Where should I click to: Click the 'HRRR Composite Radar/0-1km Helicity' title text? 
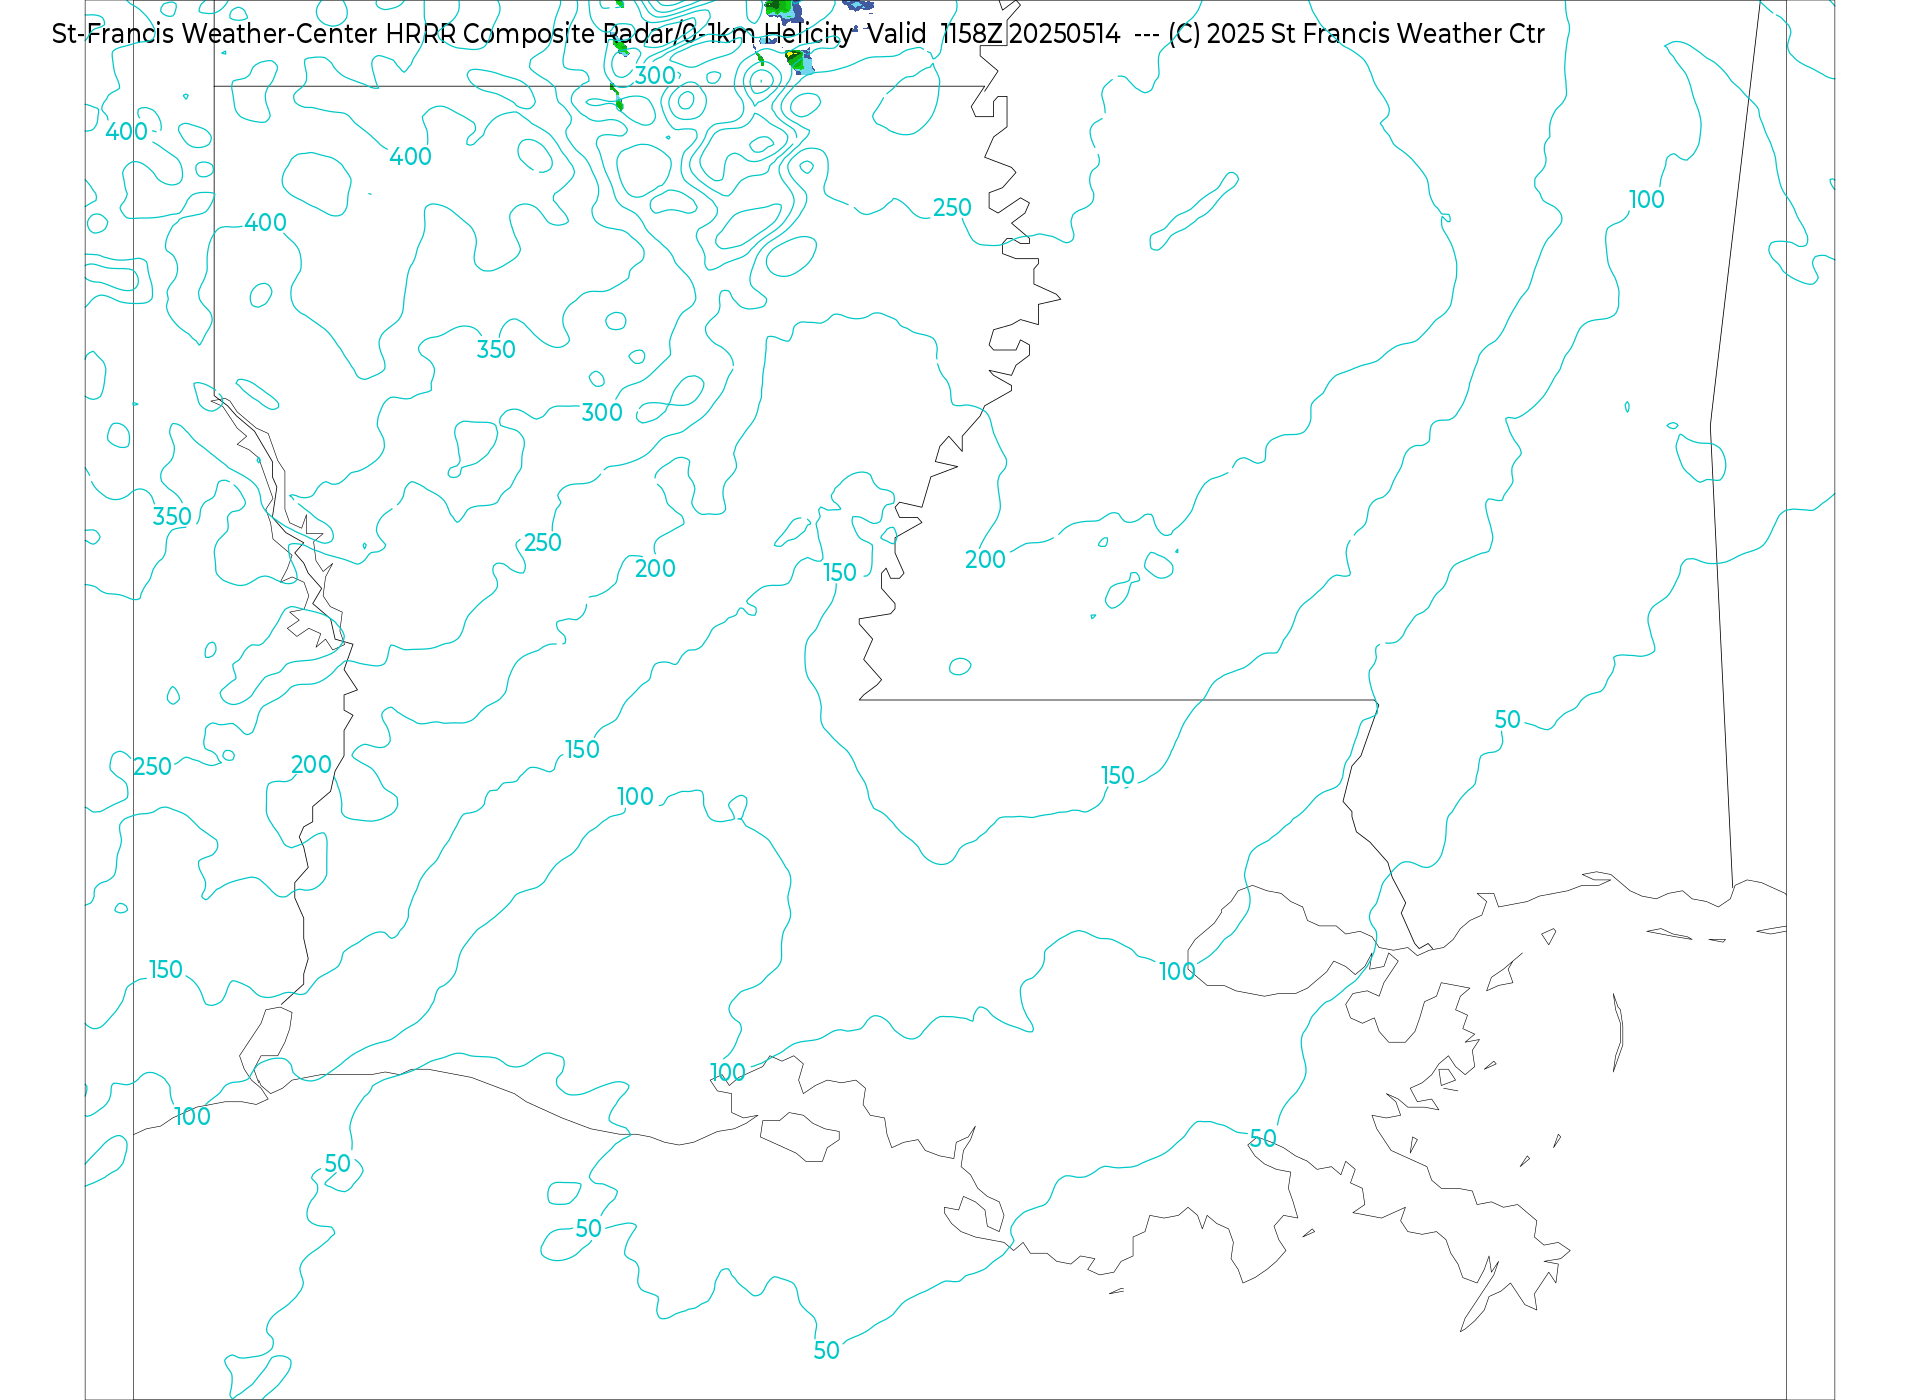620,34
